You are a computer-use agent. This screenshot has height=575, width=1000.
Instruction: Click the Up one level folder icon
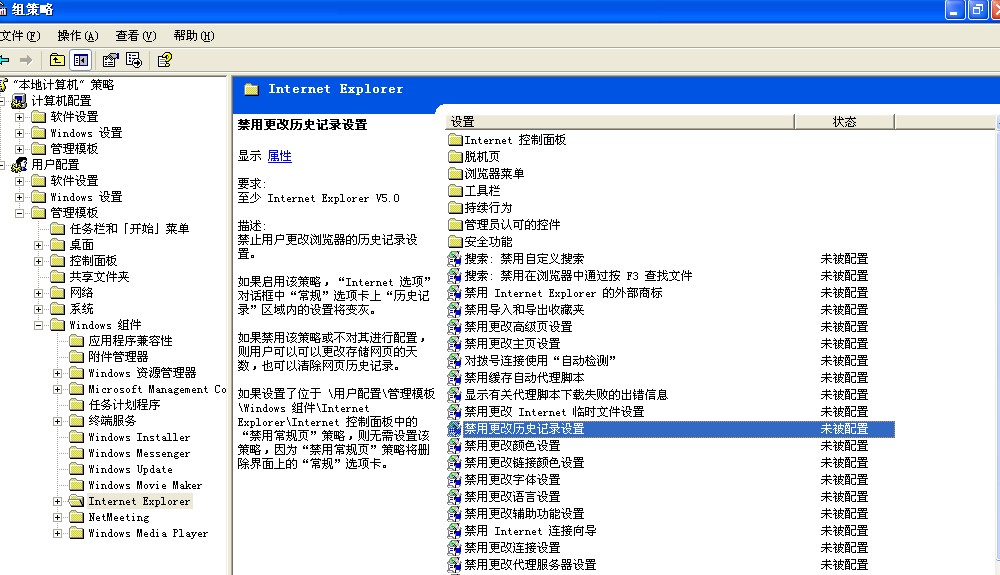coord(57,60)
